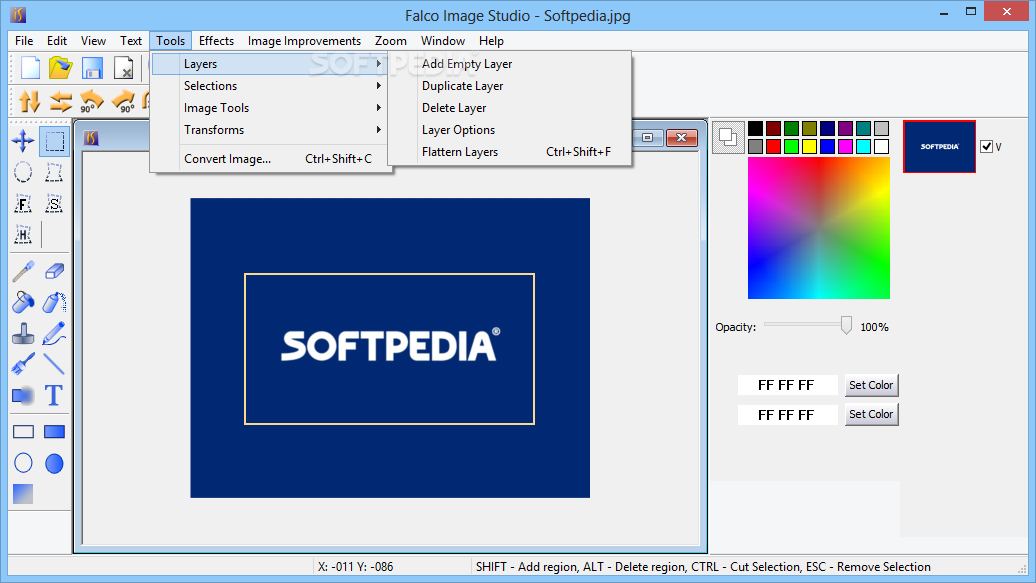The image size is (1036, 583).
Task: Close the inner Softpedia.jpg document window
Action: point(681,137)
